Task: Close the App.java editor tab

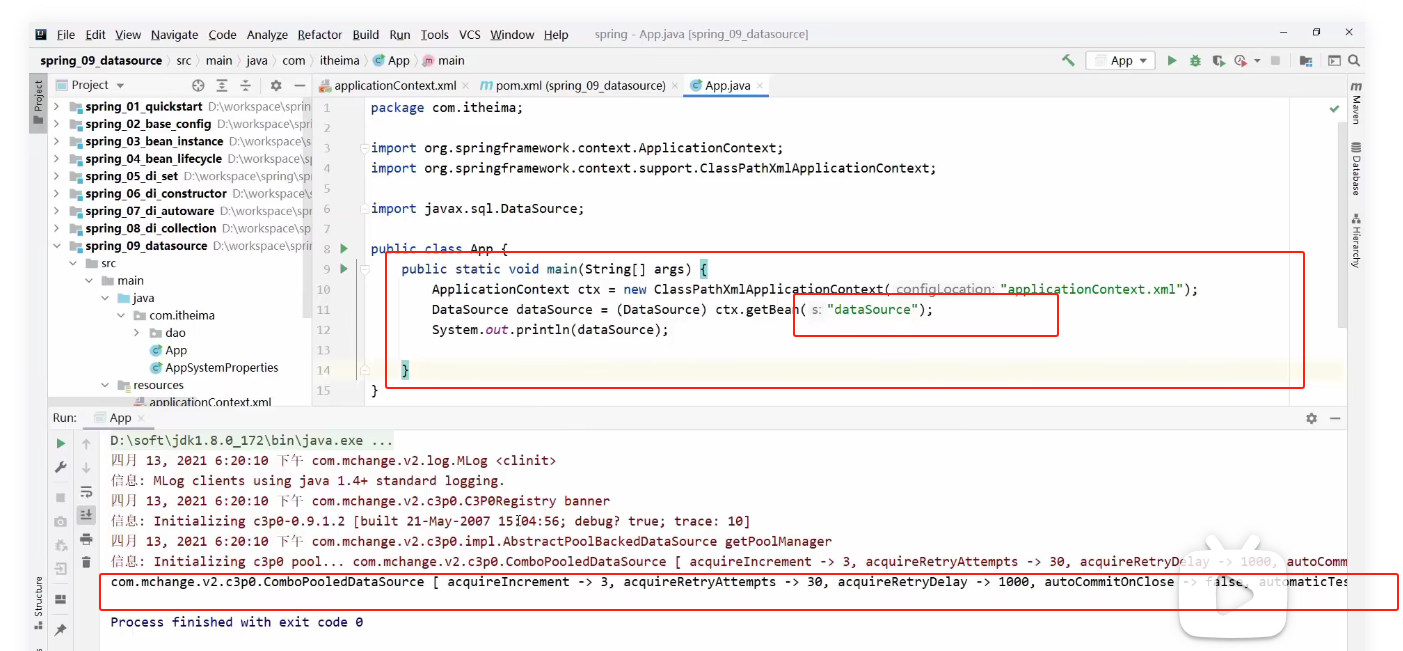Action: tap(759, 86)
